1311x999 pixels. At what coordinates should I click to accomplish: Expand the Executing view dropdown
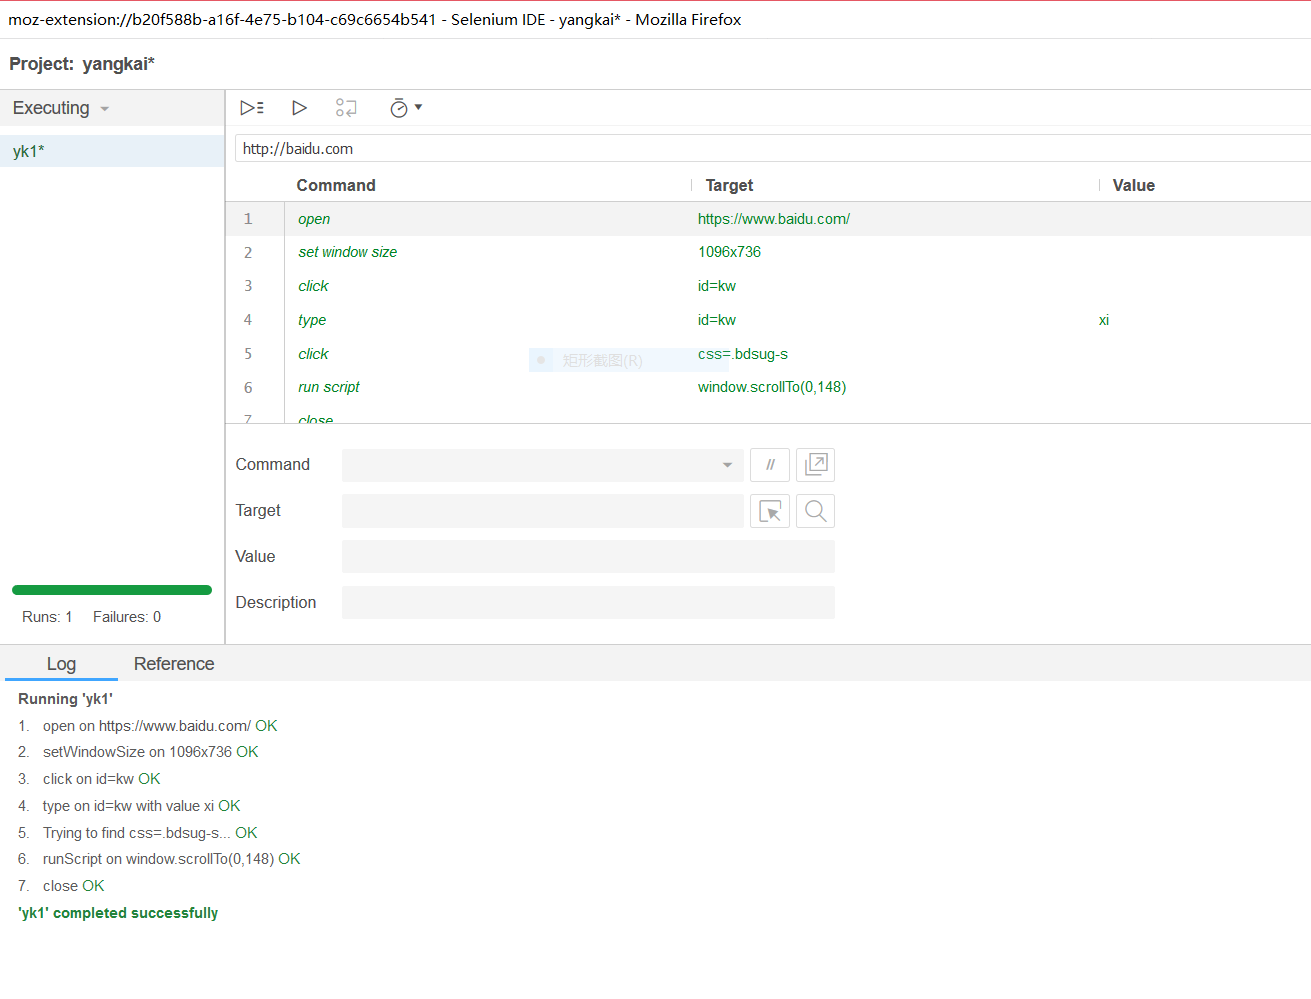click(x=60, y=108)
